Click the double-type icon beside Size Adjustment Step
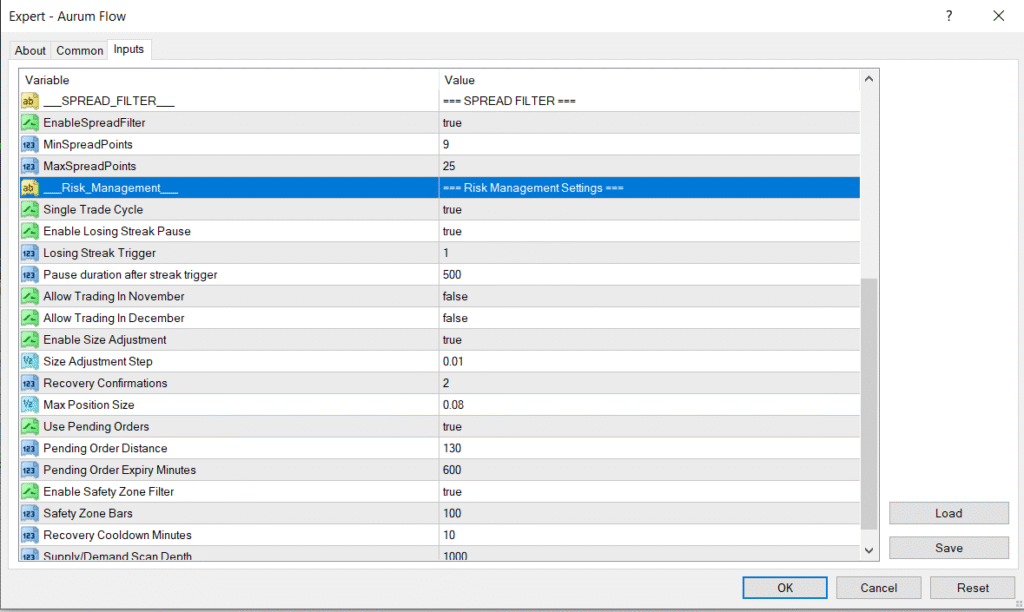Screen dimensions: 1024x612 (x=30, y=362)
